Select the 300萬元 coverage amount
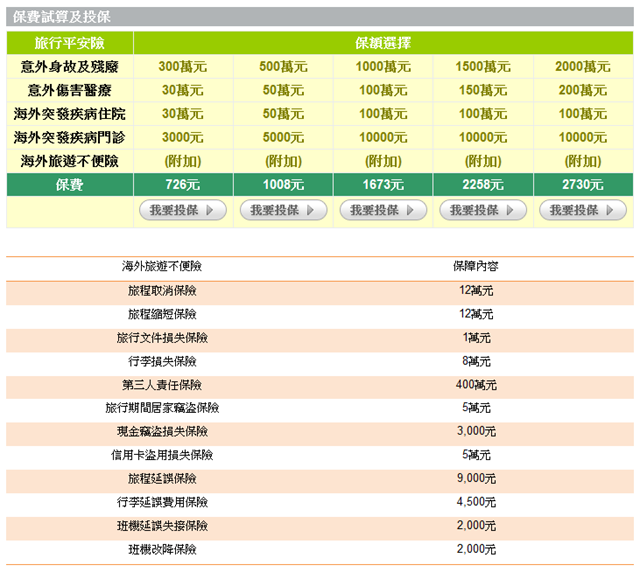Screen dimensions: 640x572 point(183,67)
